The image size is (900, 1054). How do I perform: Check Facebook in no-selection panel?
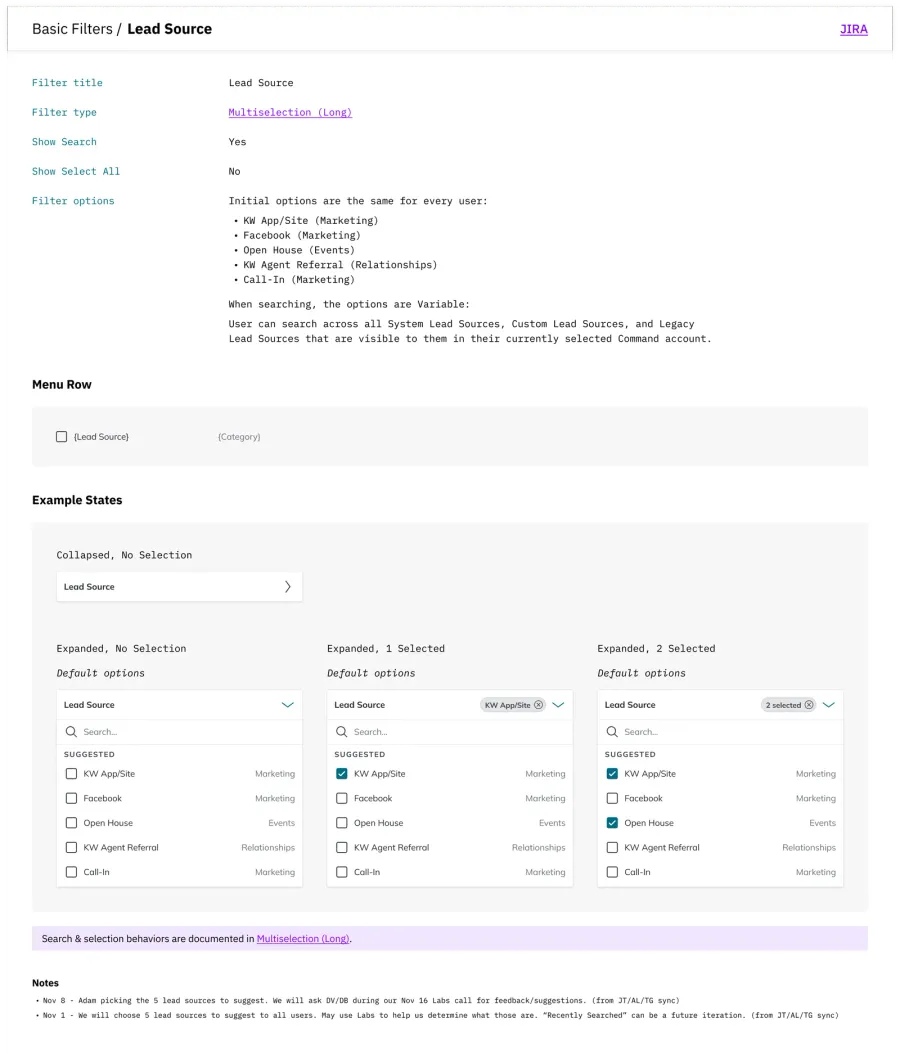[71, 799]
